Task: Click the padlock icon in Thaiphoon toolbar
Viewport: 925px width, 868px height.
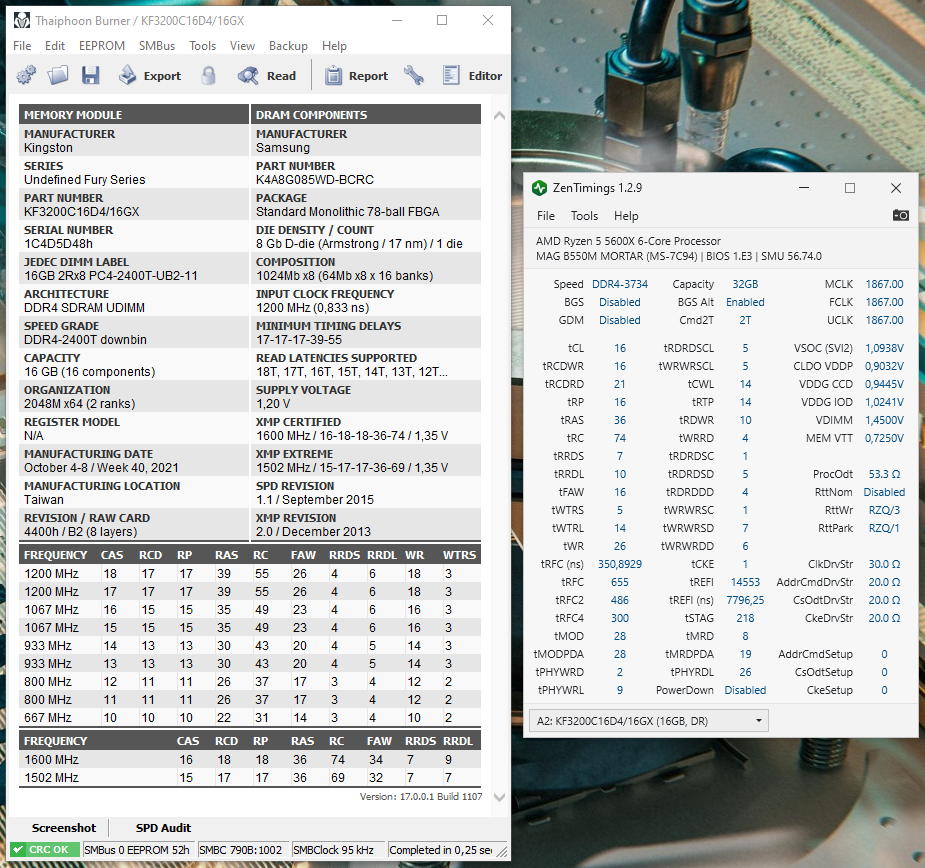Action: [x=208, y=76]
